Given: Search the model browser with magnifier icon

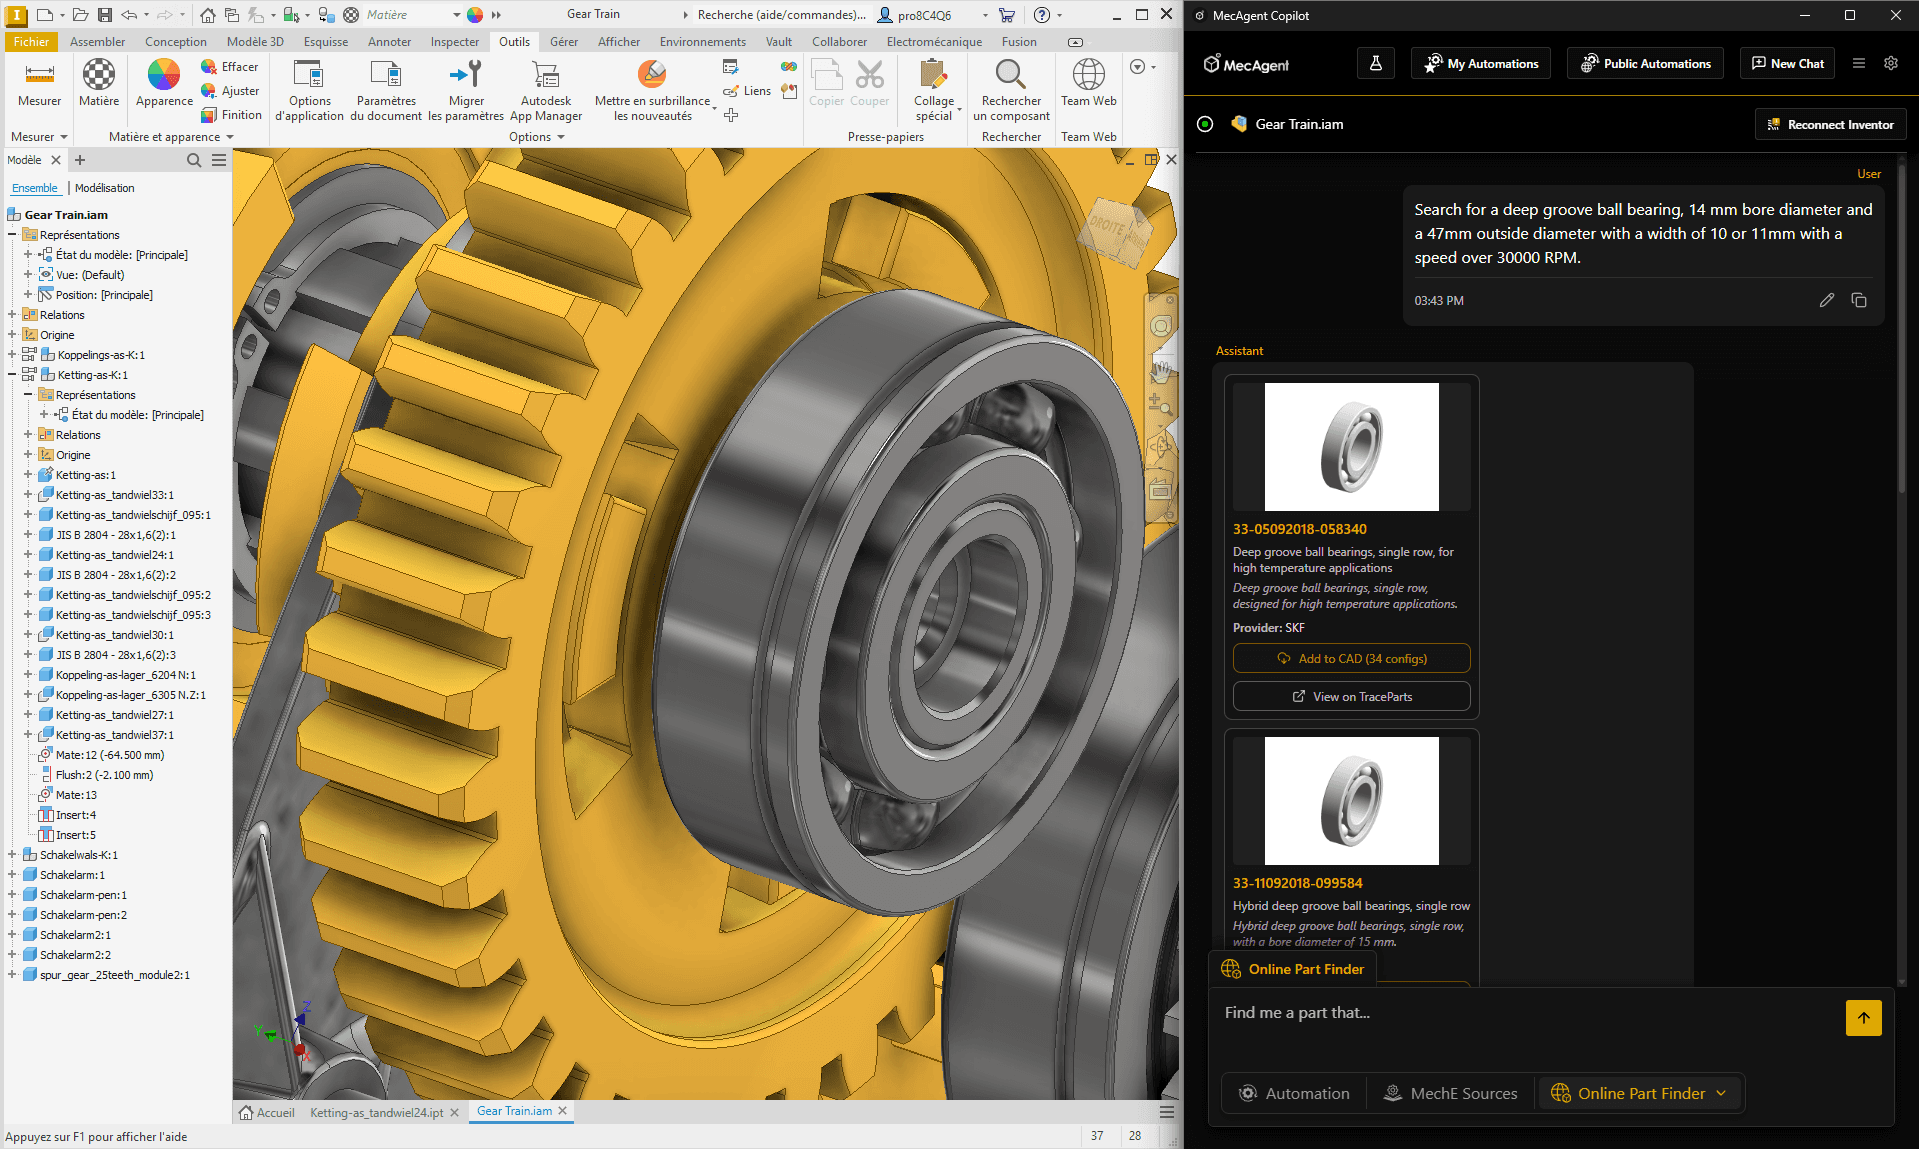Looking at the screenshot, I should 194,160.
